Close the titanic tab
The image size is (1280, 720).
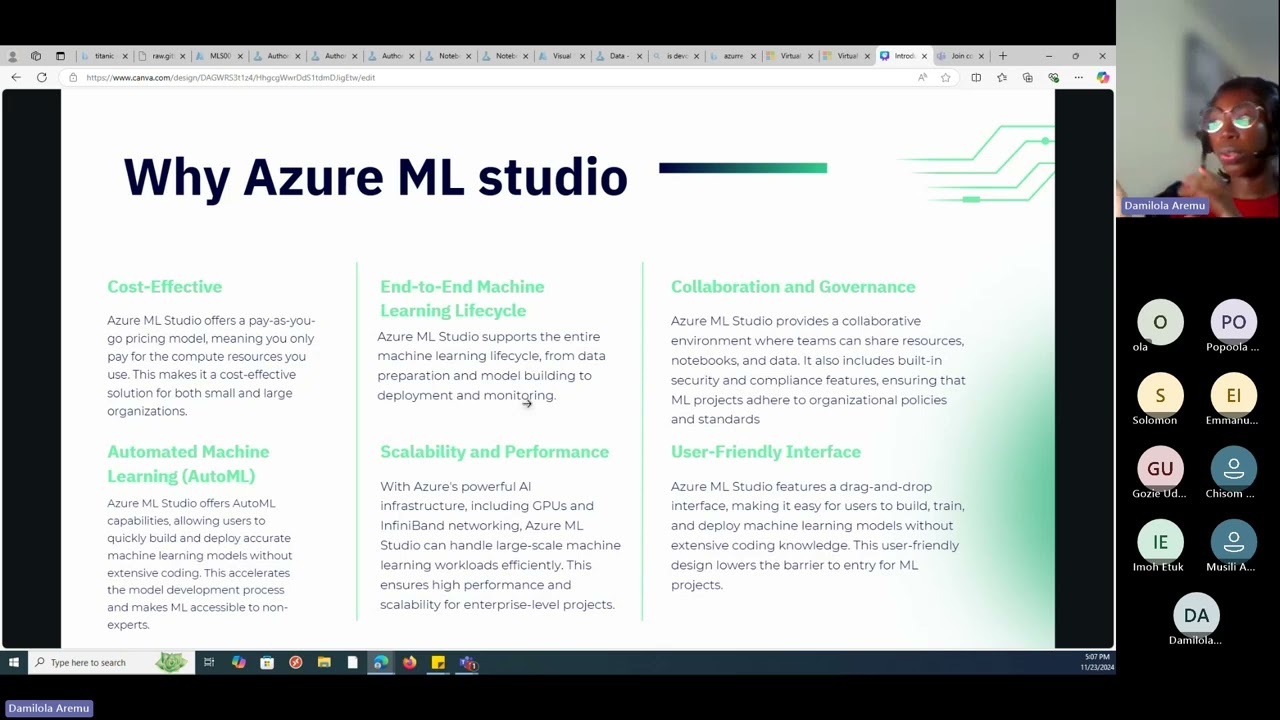pyautogui.click(x=125, y=56)
